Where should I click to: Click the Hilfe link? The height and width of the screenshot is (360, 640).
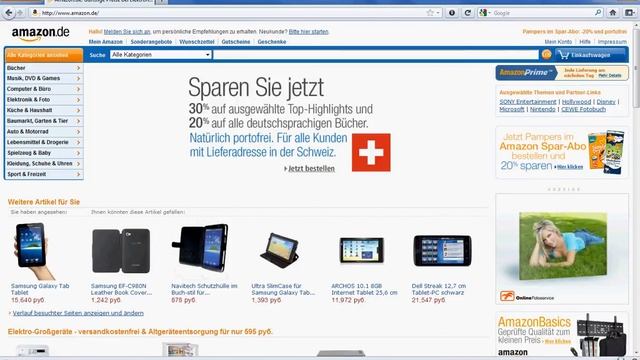(x=585, y=42)
